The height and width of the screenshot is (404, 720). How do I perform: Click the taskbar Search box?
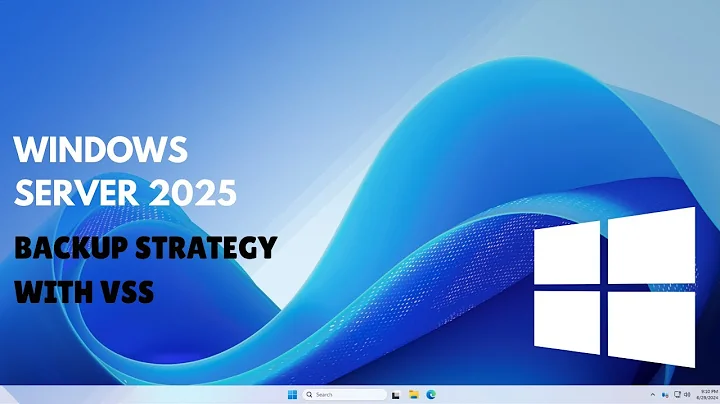[344, 395]
